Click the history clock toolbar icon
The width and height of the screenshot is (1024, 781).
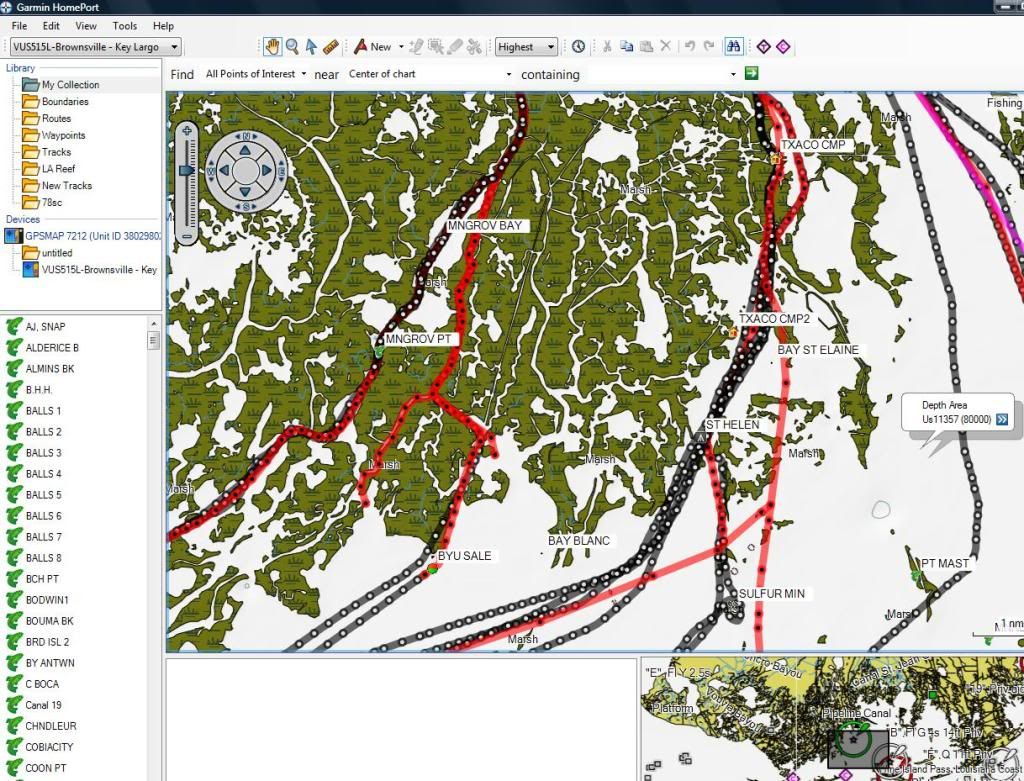[578, 46]
